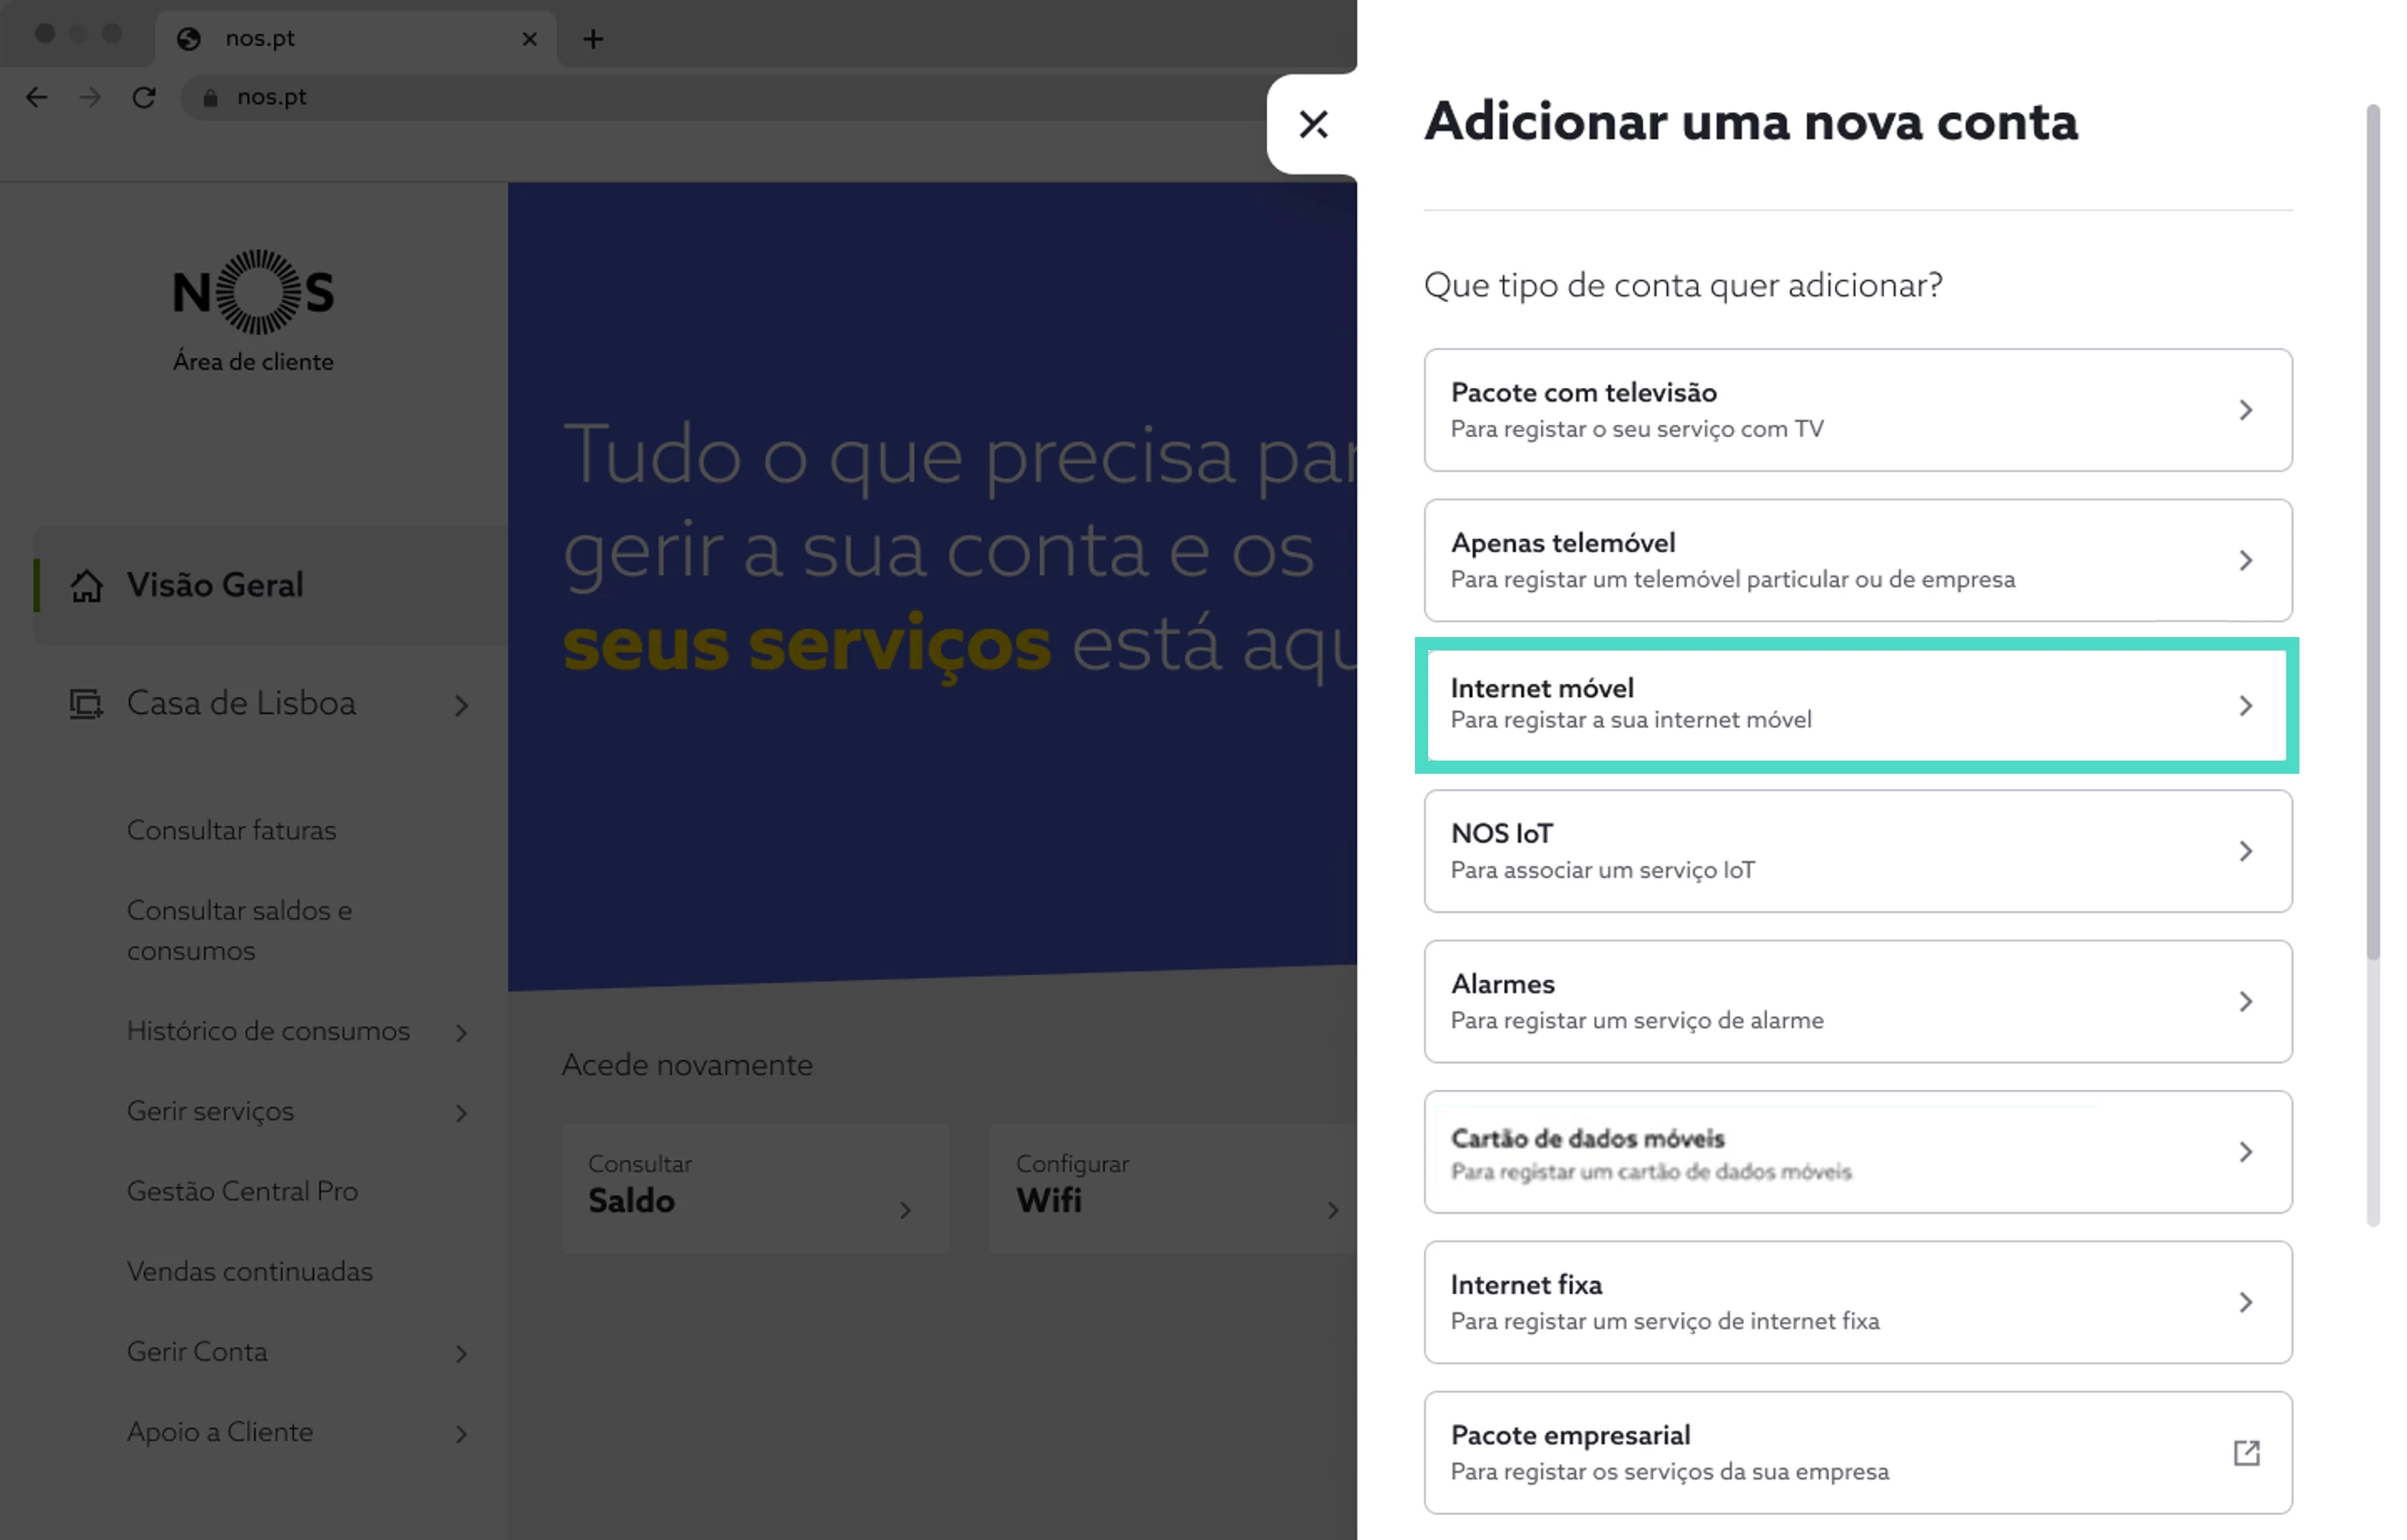
Task: Expand the Apoio a Cliente submenu
Action: (461, 1434)
